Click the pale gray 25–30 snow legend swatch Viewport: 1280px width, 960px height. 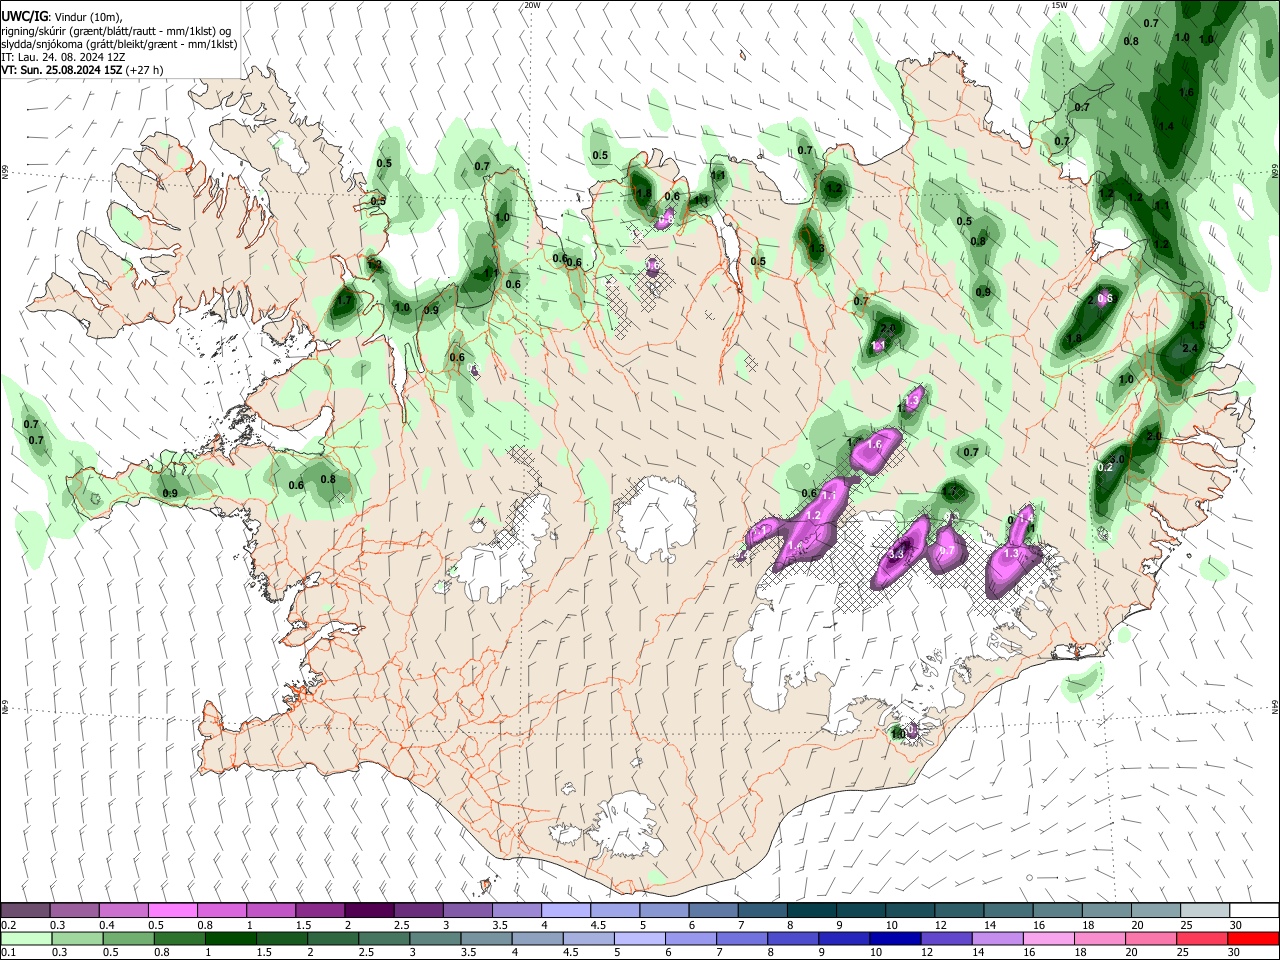1204,911
